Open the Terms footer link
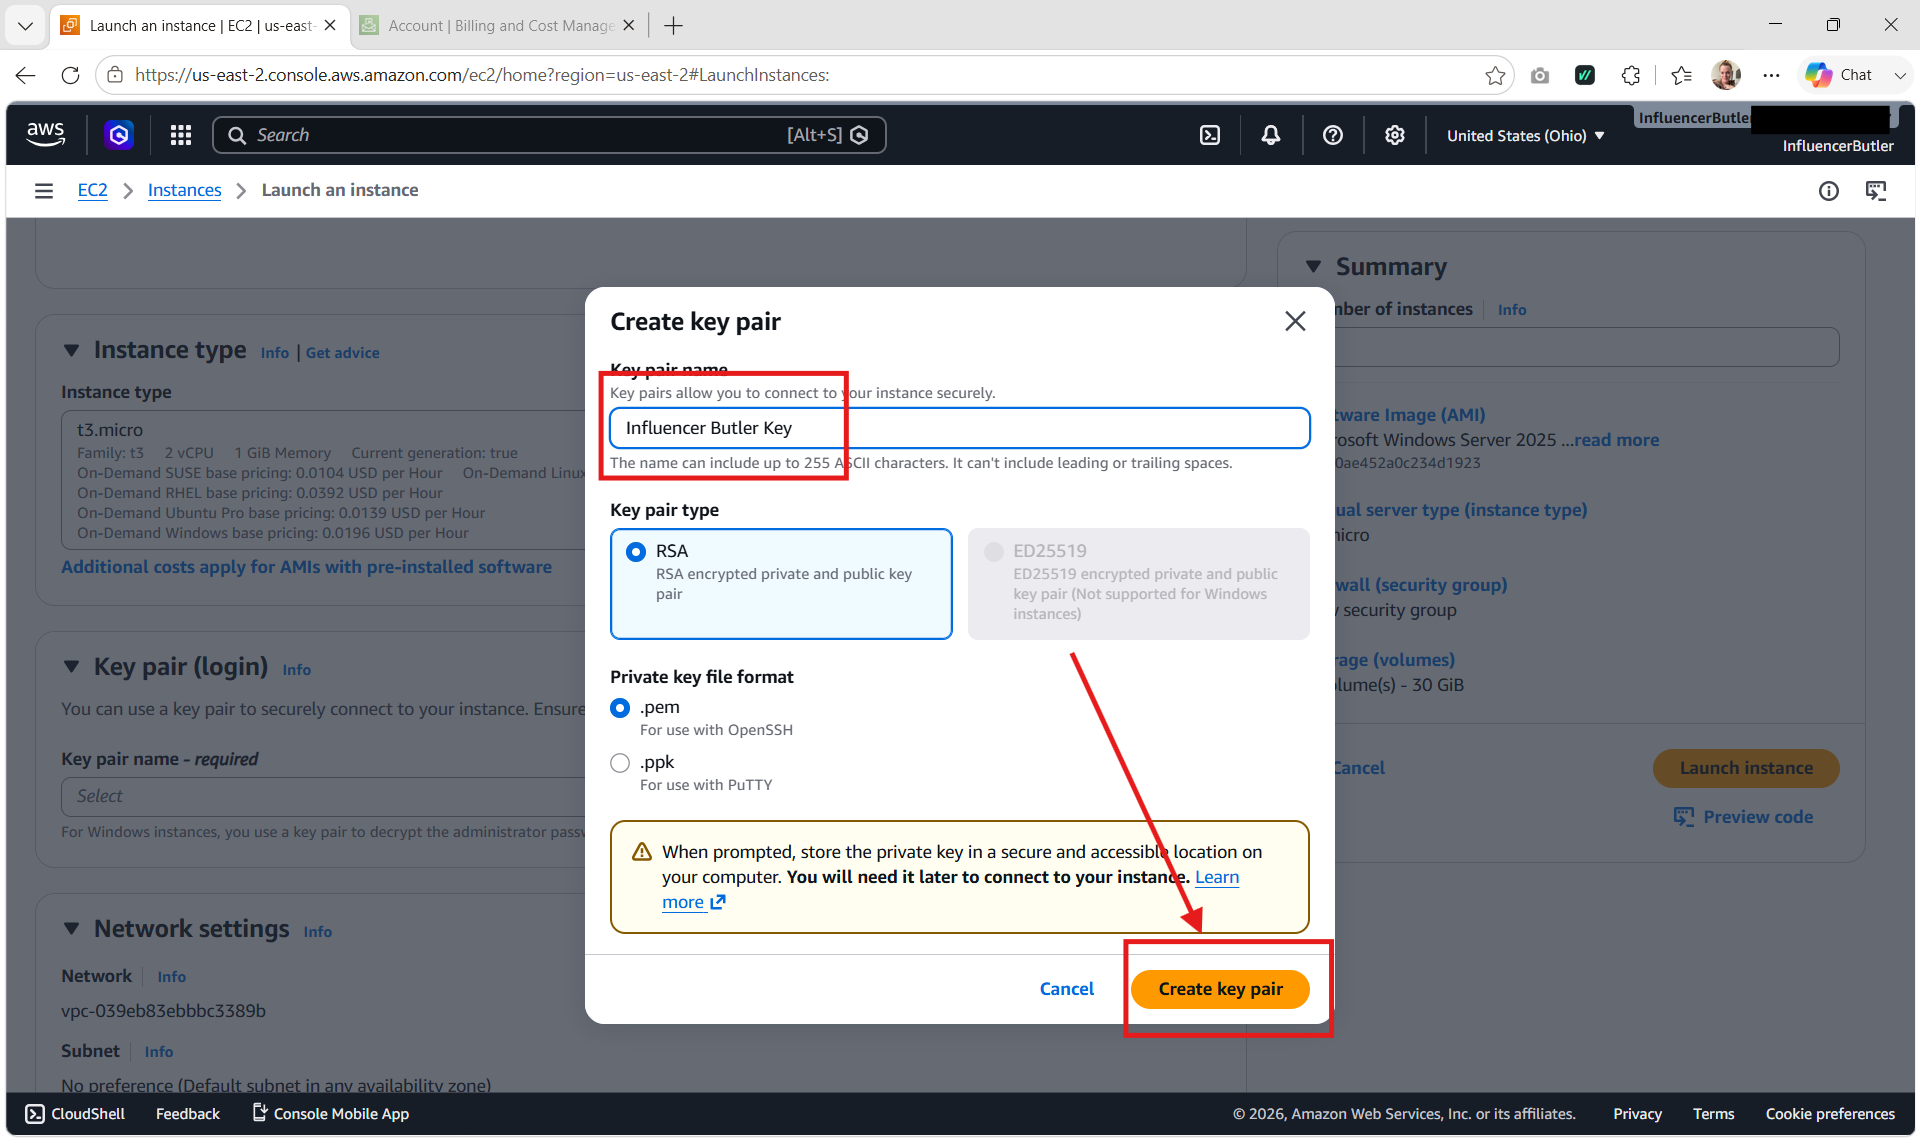 tap(1714, 1114)
